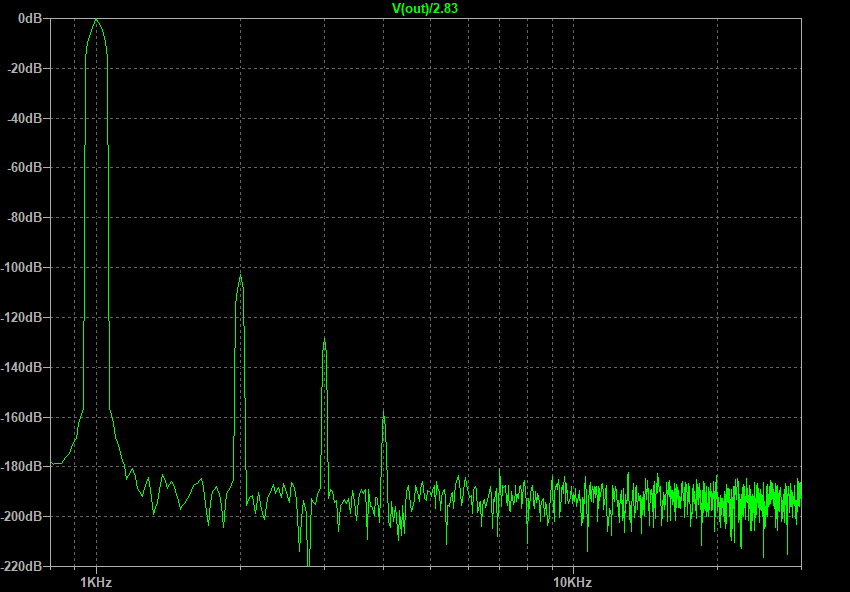The height and width of the screenshot is (592, 850).
Task: Click the -160dB axis label
Action: tap(22, 417)
